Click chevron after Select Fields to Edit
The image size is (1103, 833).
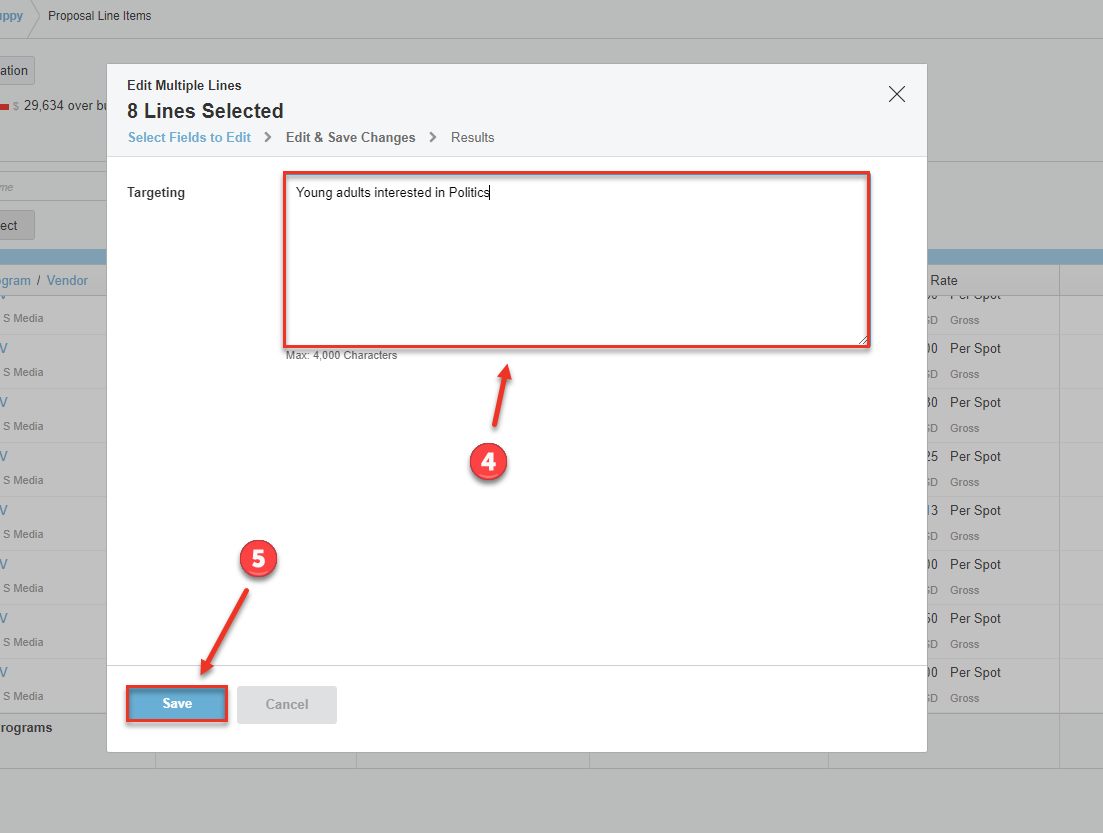pyautogui.click(x=268, y=137)
